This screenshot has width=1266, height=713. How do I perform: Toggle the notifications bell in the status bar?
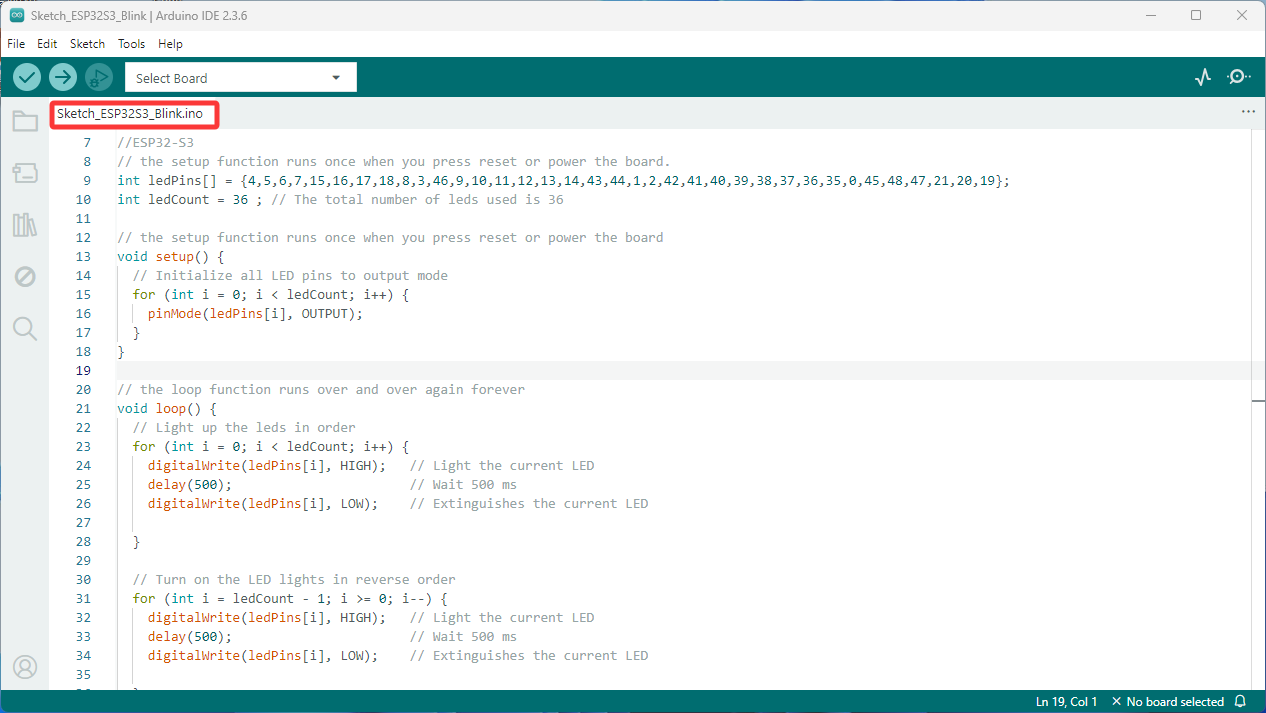point(1240,702)
